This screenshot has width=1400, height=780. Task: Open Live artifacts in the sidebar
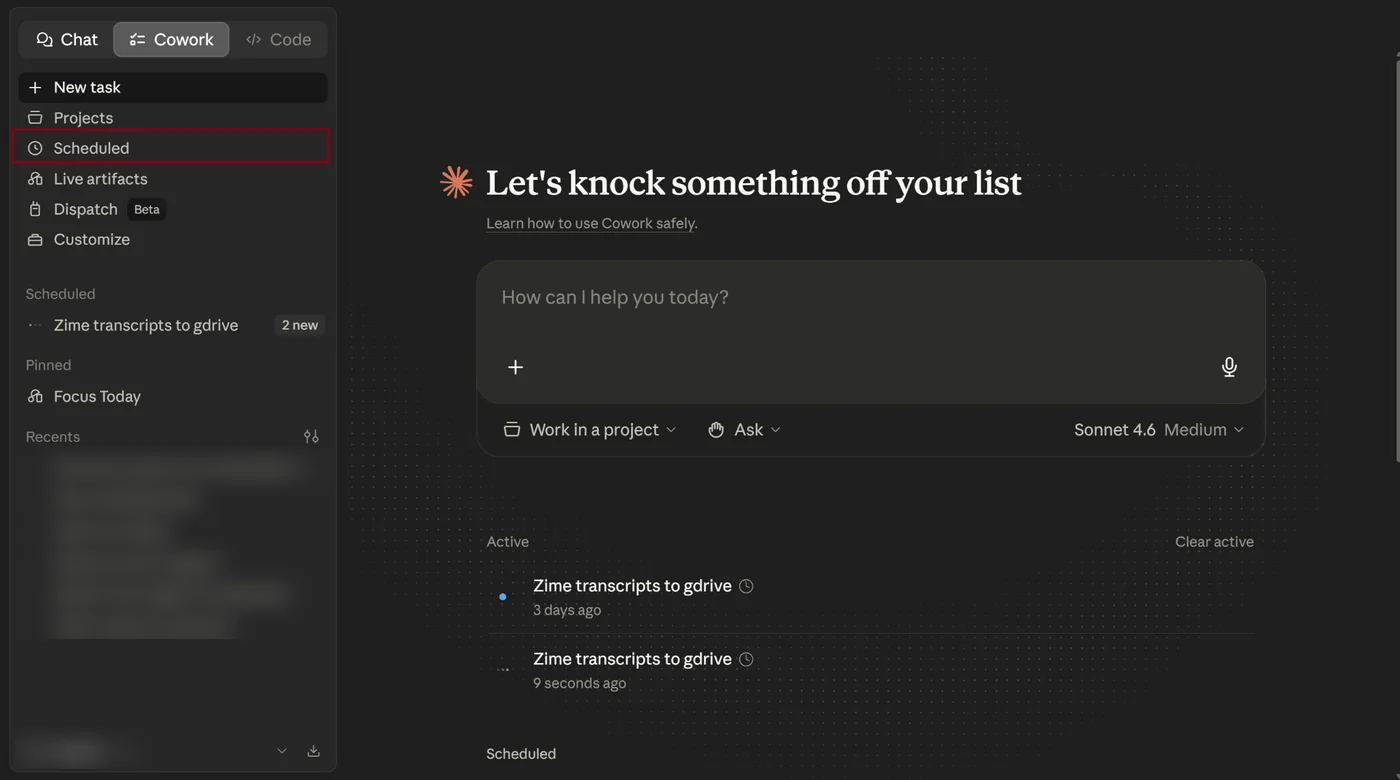click(173, 179)
